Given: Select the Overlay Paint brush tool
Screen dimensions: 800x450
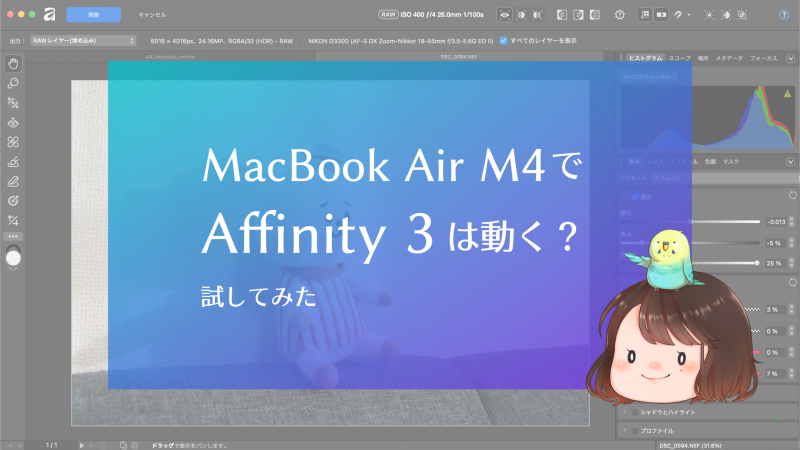Looking at the screenshot, I should (13, 162).
